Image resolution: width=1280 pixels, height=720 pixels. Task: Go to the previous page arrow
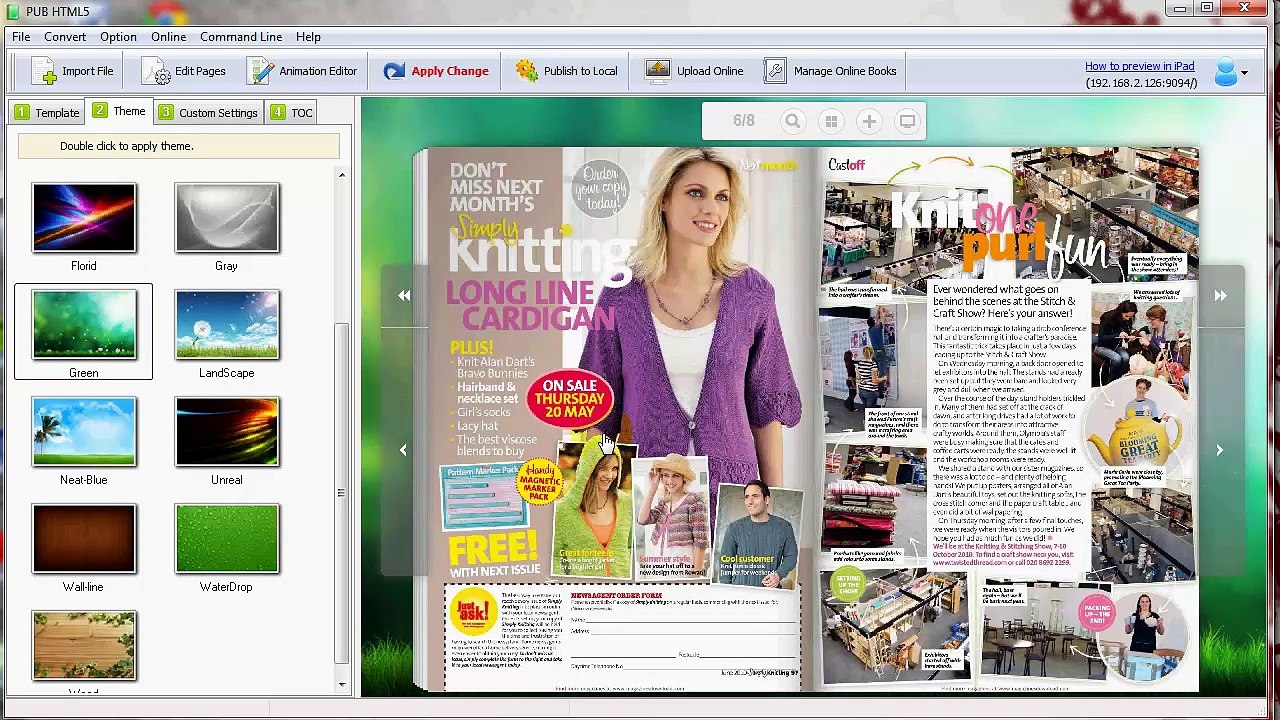pyautogui.click(x=403, y=450)
